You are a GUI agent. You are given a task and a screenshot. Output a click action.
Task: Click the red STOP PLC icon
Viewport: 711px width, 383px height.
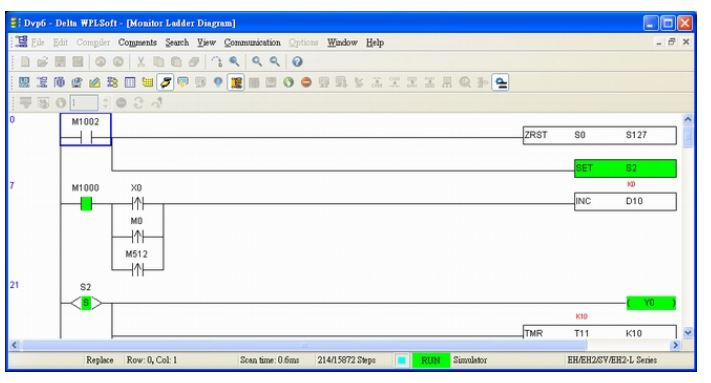306,82
